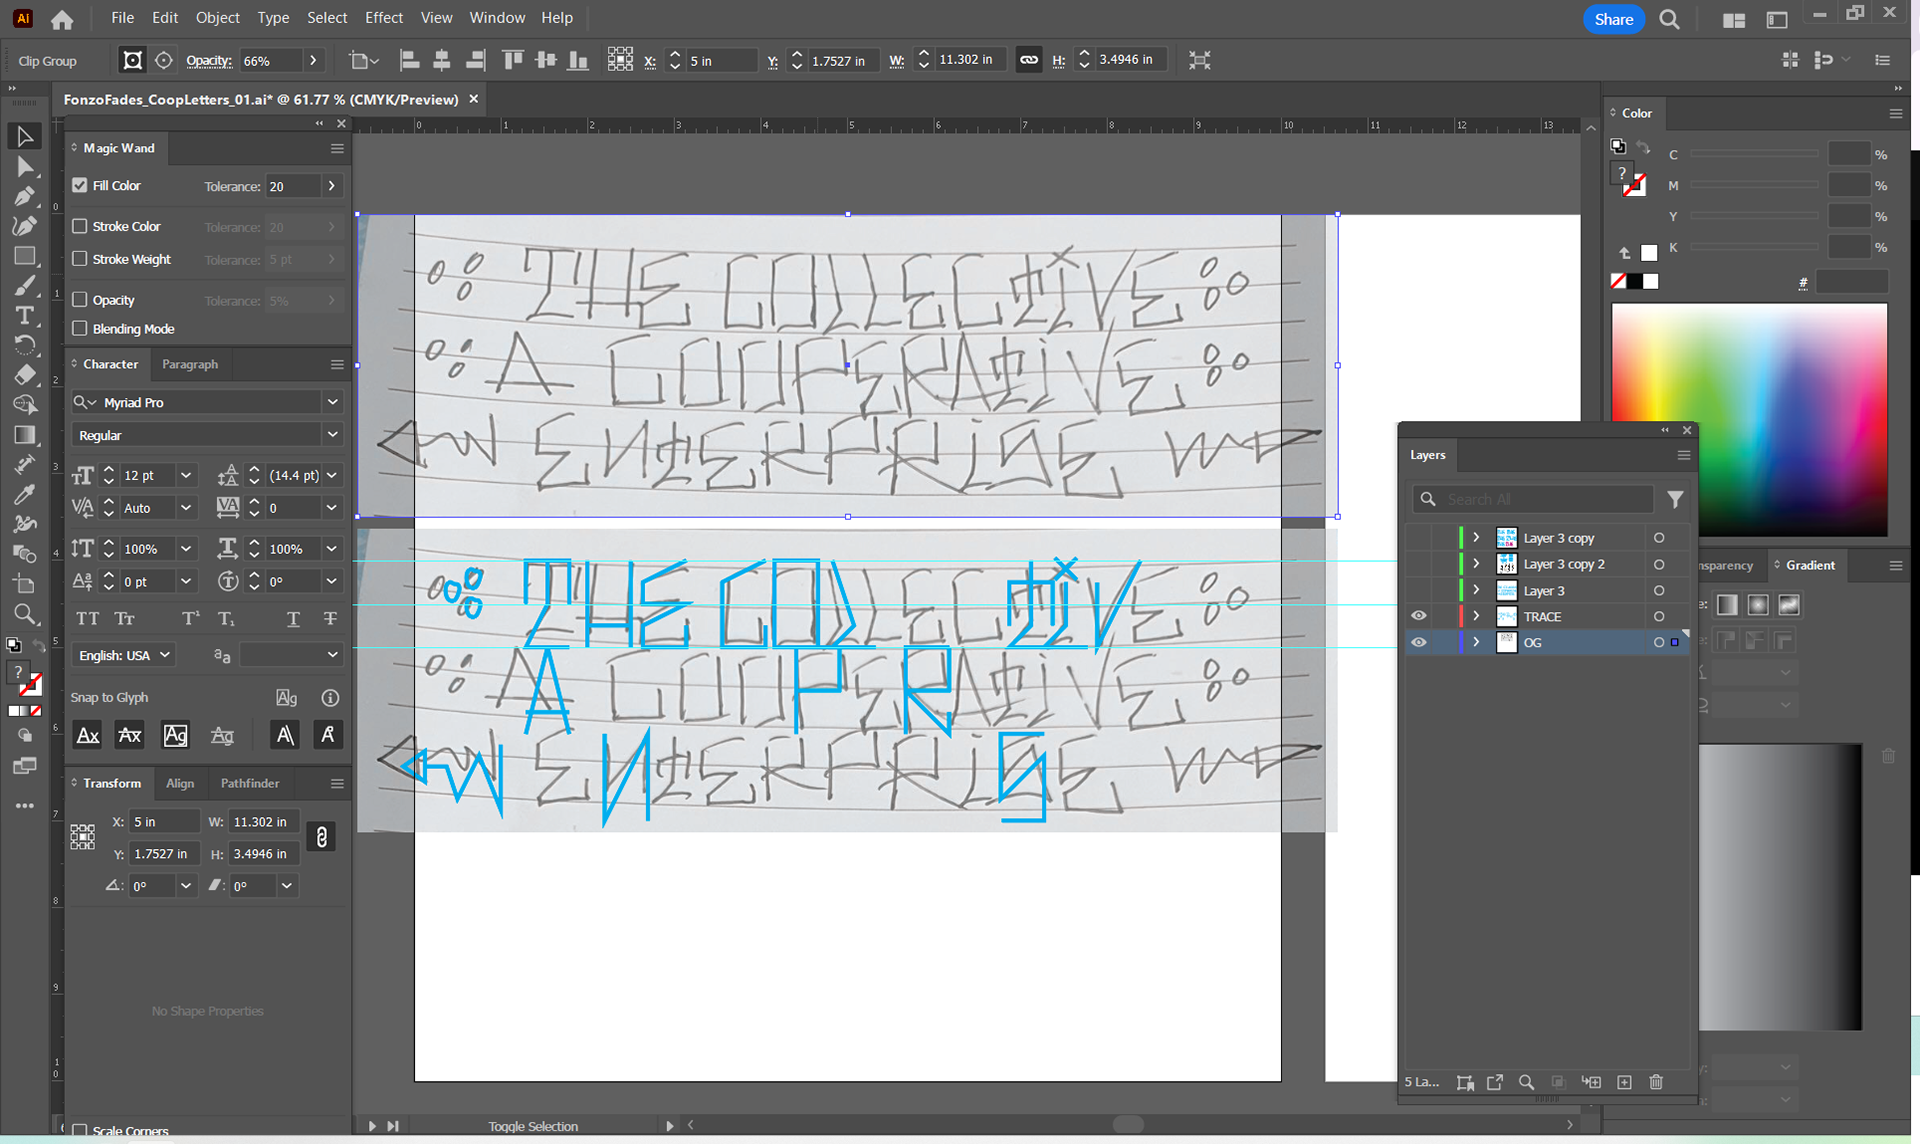Open the English: USA language dropdown
1920x1144 pixels.
point(125,655)
